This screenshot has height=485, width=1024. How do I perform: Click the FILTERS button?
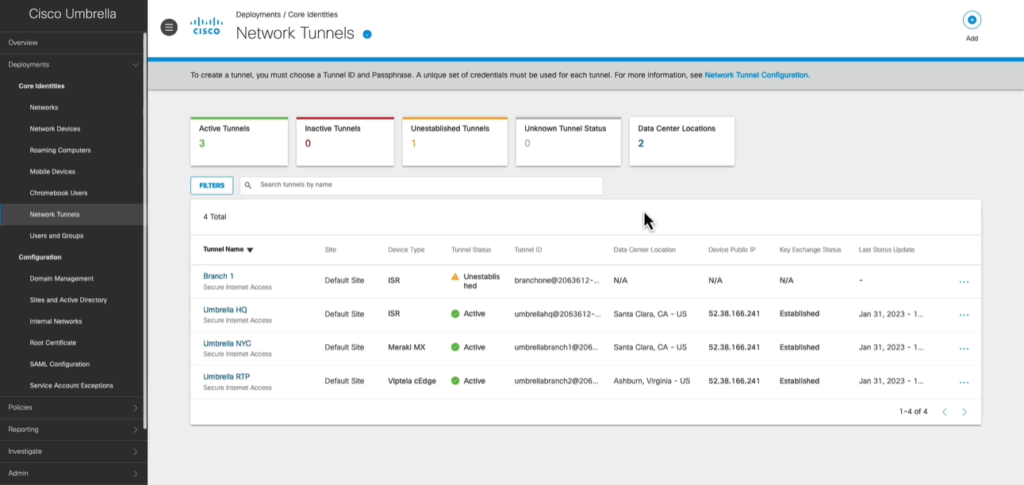click(212, 185)
